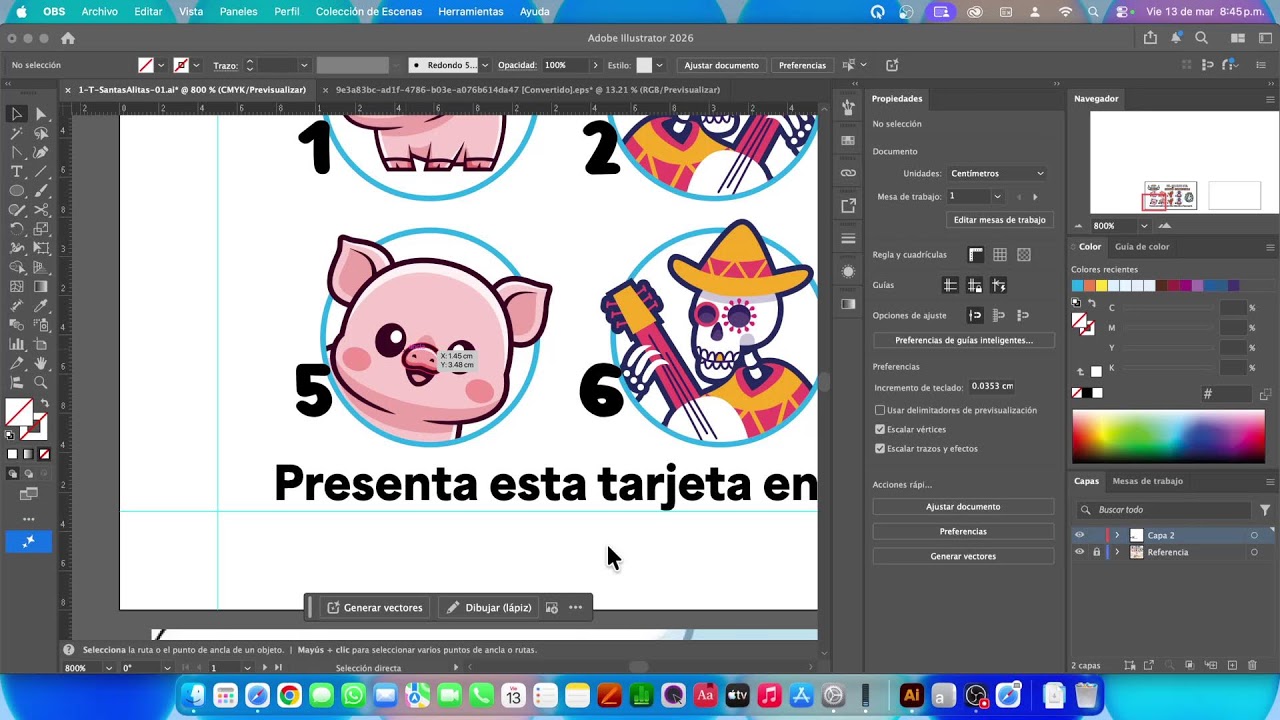Image resolution: width=1280 pixels, height=720 pixels.
Task: Click the layers filter funnel icon
Action: tap(1265, 510)
